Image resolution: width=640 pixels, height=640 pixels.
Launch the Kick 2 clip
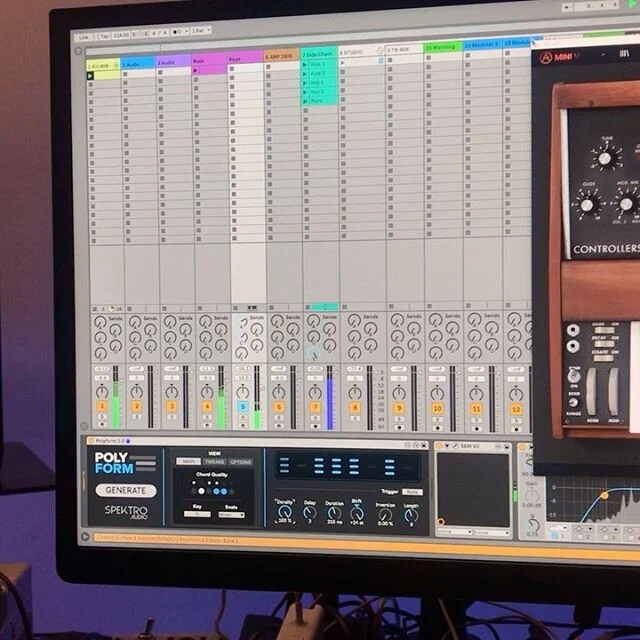coord(304,74)
